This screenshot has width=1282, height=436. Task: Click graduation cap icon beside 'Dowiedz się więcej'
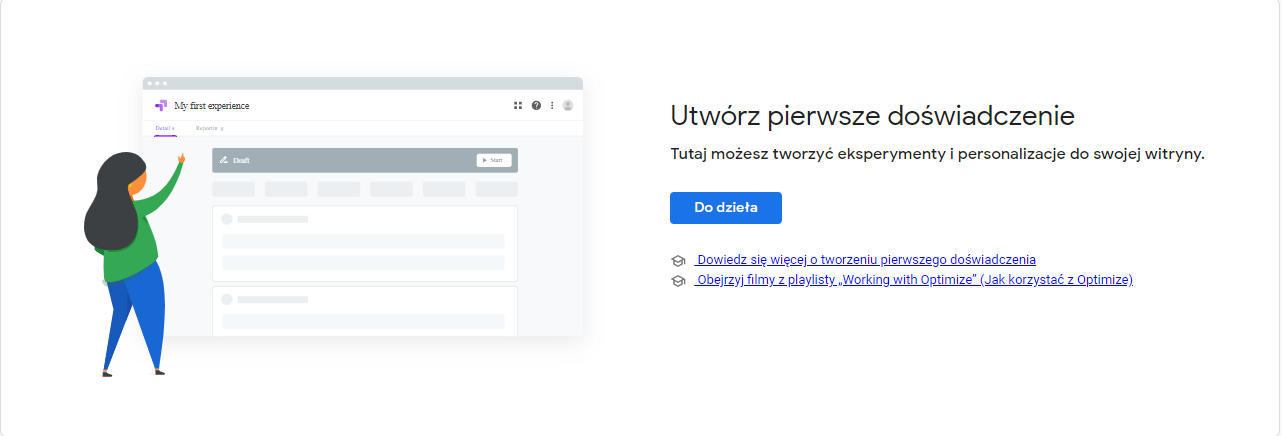pos(678,261)
